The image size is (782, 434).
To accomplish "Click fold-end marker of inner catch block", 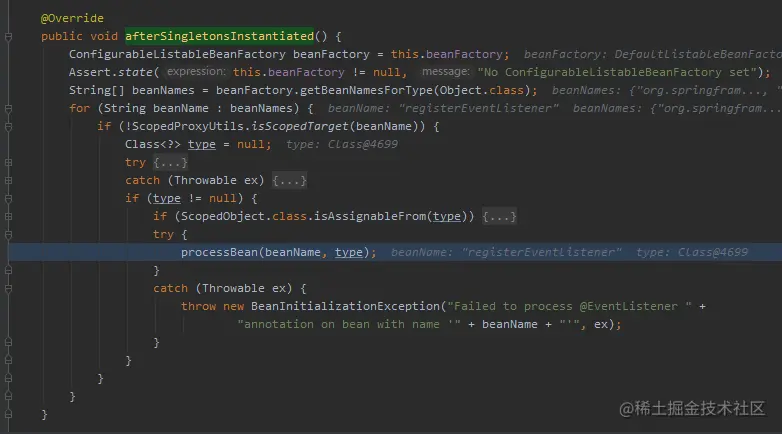I will pos(8,342).
